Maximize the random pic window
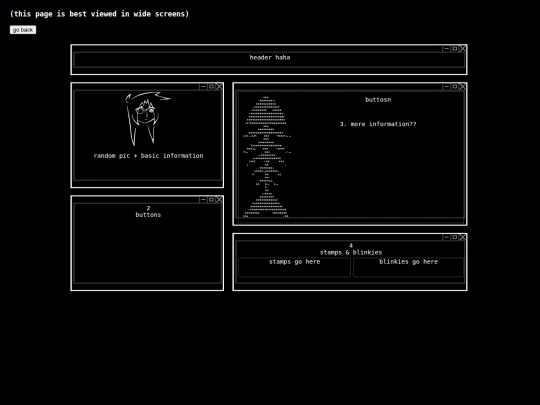This screenshot has height=405, width=540. point(211,86)
